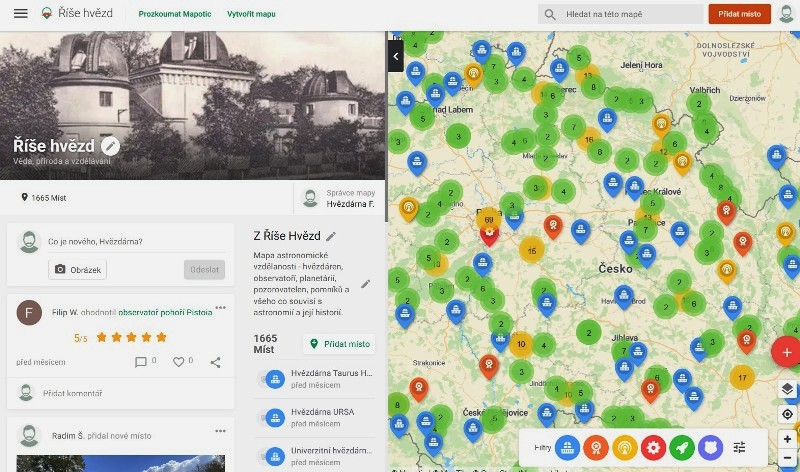Toggle the blue observatory filter
Screen dimensions: 800x472
pos(568,447)
